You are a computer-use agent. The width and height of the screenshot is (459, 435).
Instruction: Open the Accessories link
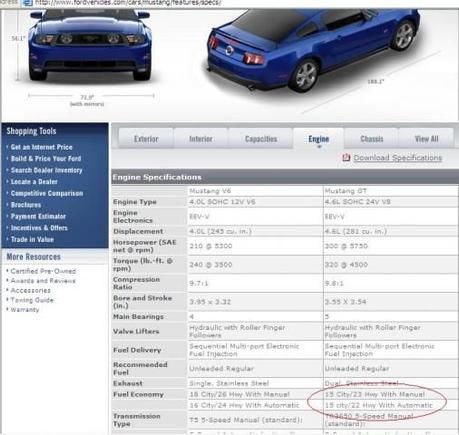click(x=30, y=290)
